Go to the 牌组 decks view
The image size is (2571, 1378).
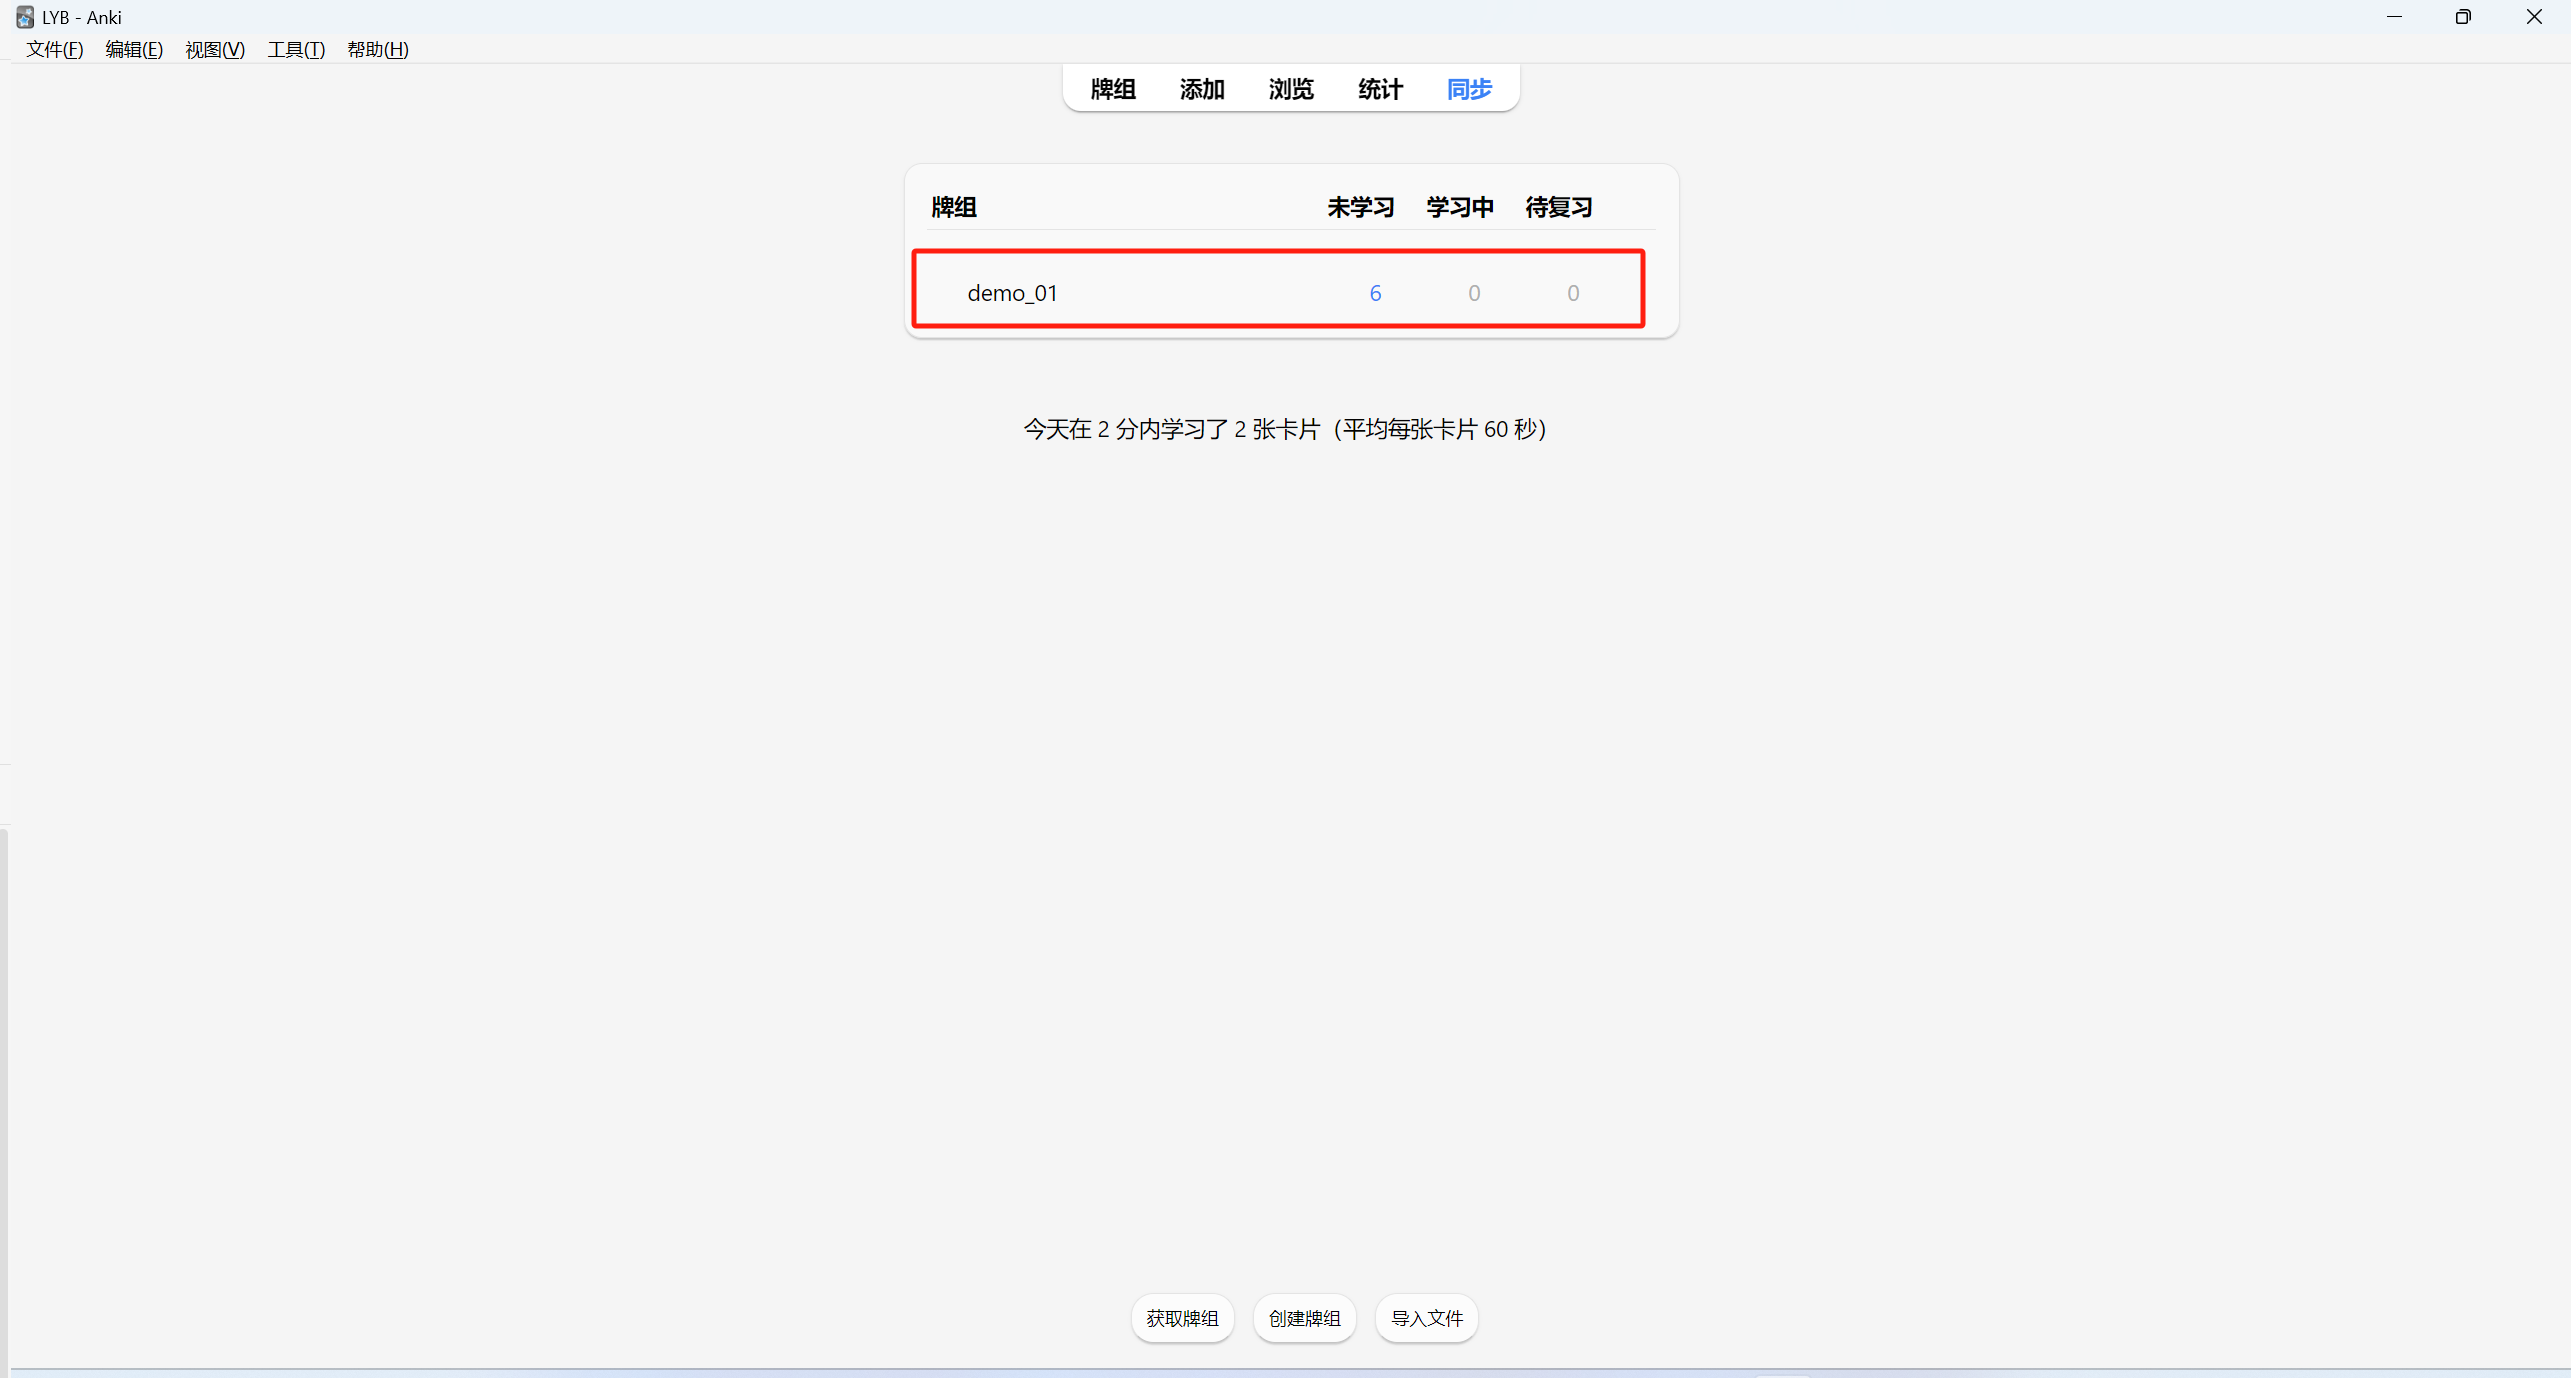pos(1112,89)
